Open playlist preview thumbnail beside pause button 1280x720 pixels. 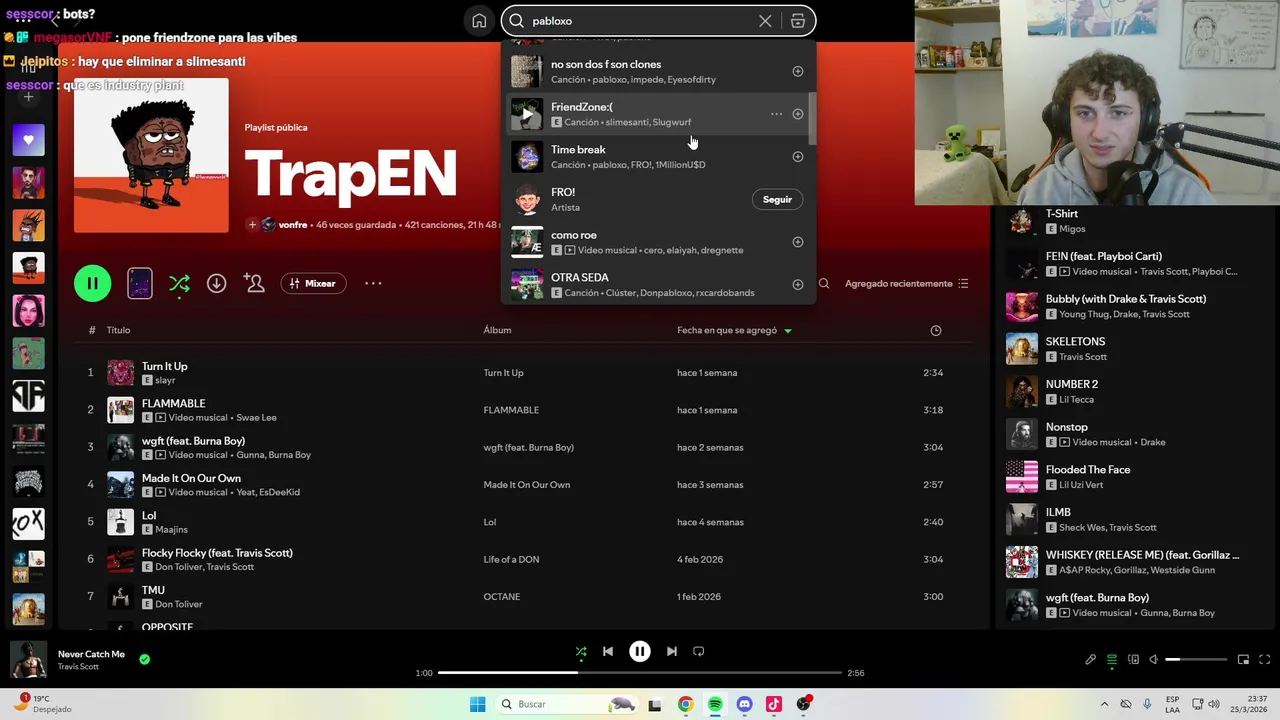[140, 284]
